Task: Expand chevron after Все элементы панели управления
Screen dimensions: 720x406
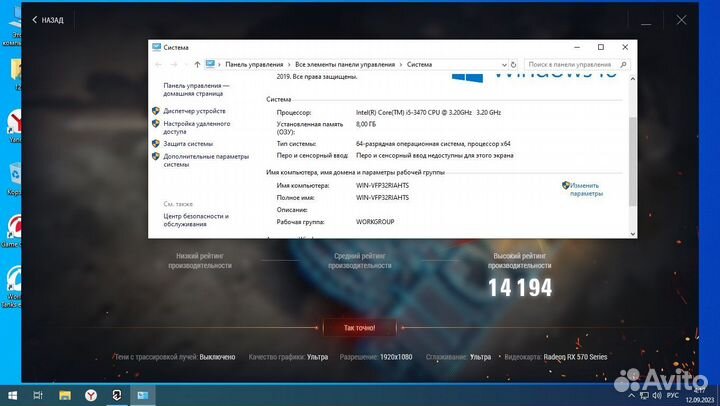Action: pos(401,65)
